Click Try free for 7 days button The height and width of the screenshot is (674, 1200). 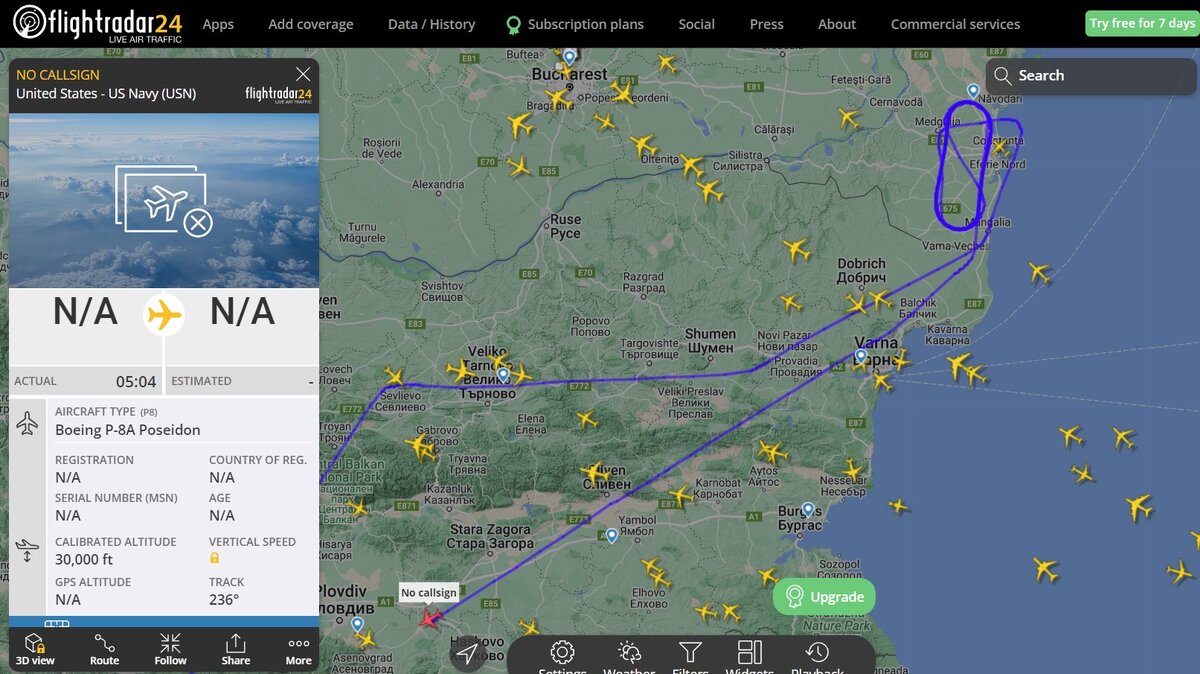1141,24
